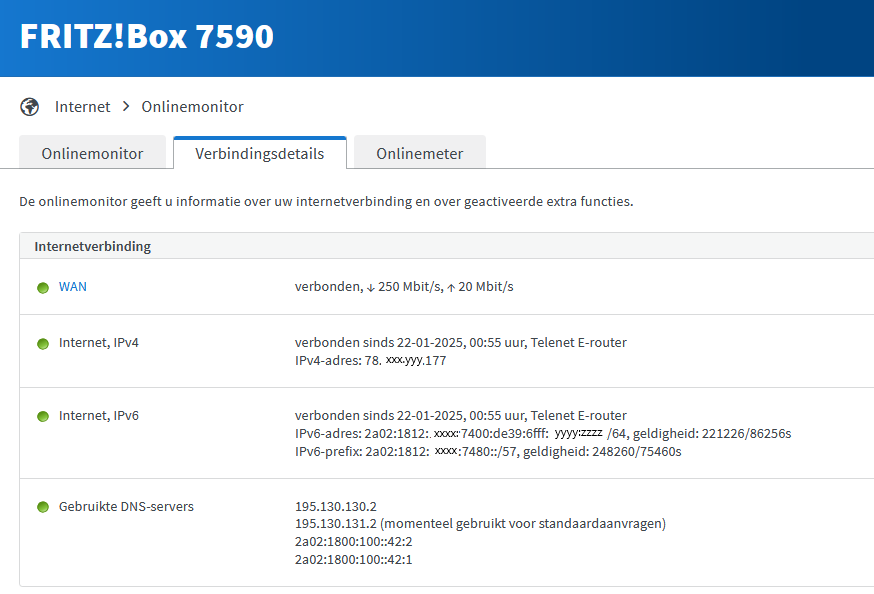Click DNS server entry 195.130.130.2

[335, 507]
